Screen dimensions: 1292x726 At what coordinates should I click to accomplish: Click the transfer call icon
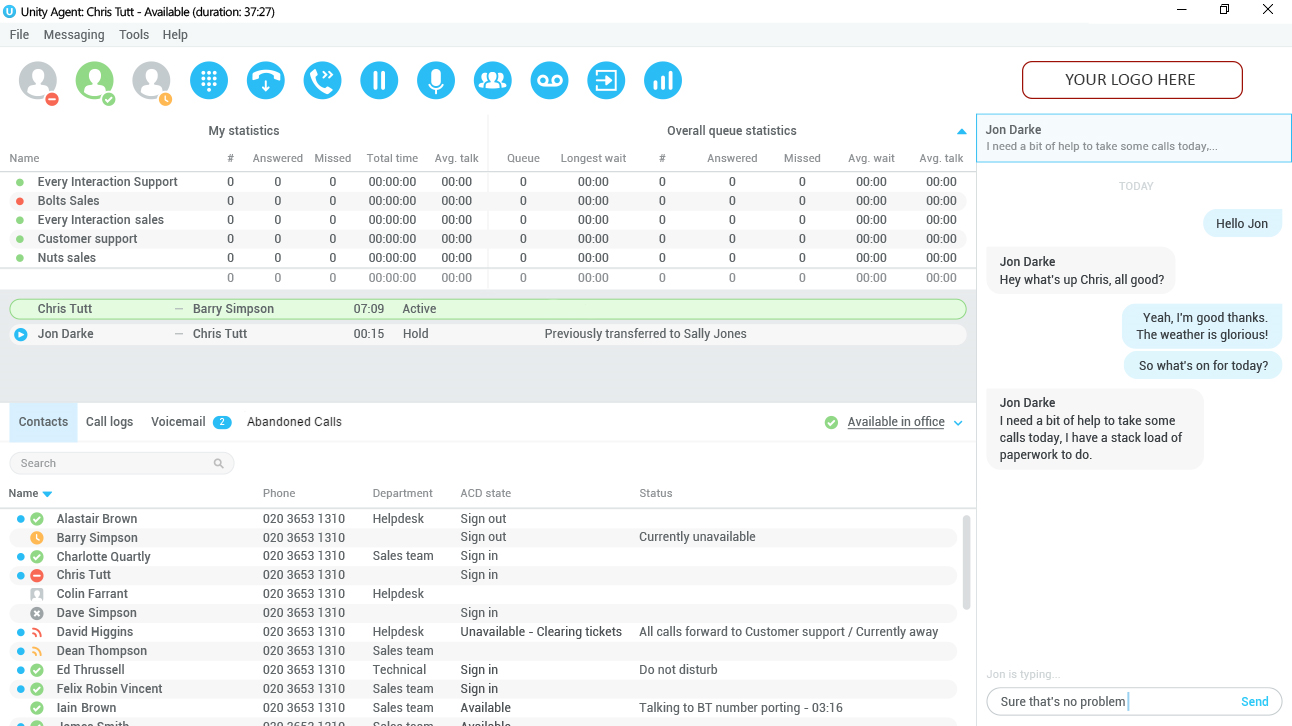coord(322,81)
